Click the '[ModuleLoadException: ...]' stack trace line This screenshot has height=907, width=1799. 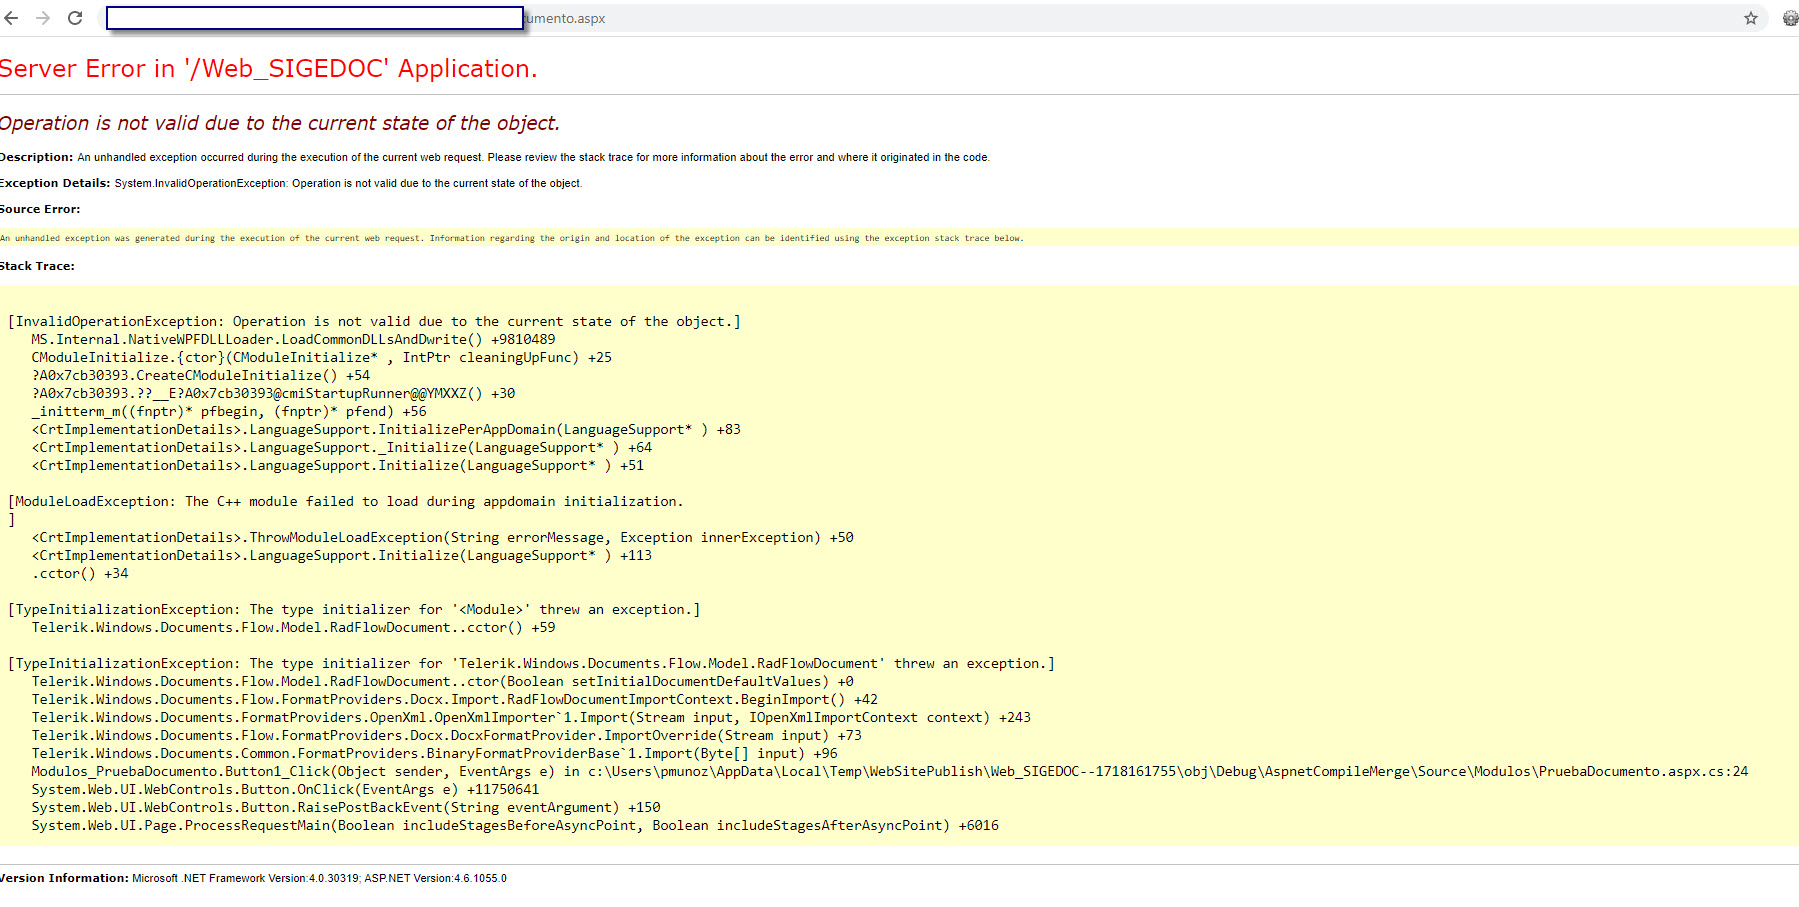(345, 502)
